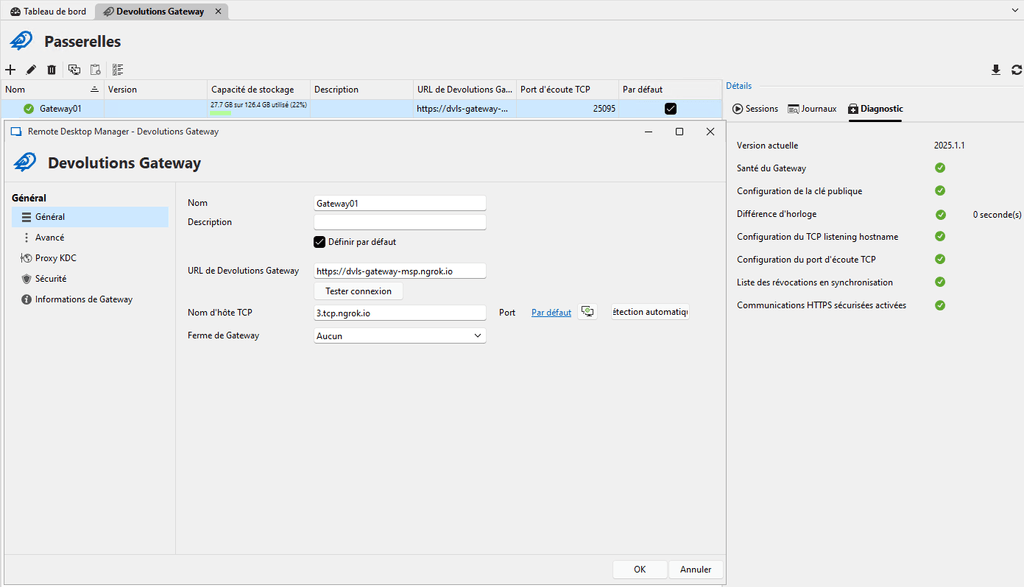
Task: Click the checklist icon in Passerelles toolbar
Action: [118, 70]
